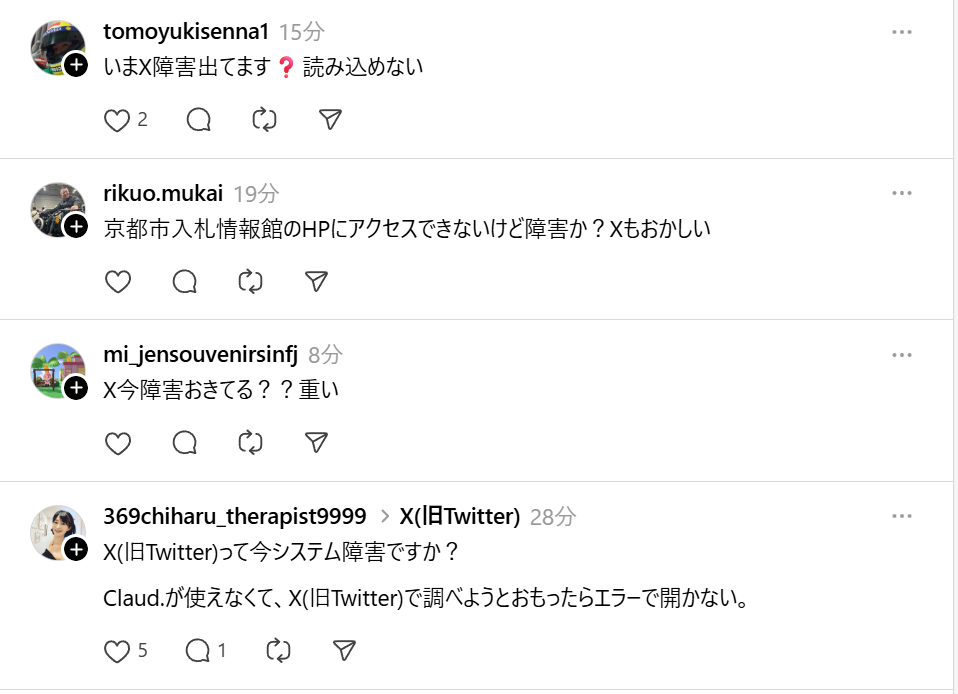Viewport: 958px width, 694px height.
Task: Like rikuo.mukai's post
Action: pyautogui.click(x=118, y=282)
